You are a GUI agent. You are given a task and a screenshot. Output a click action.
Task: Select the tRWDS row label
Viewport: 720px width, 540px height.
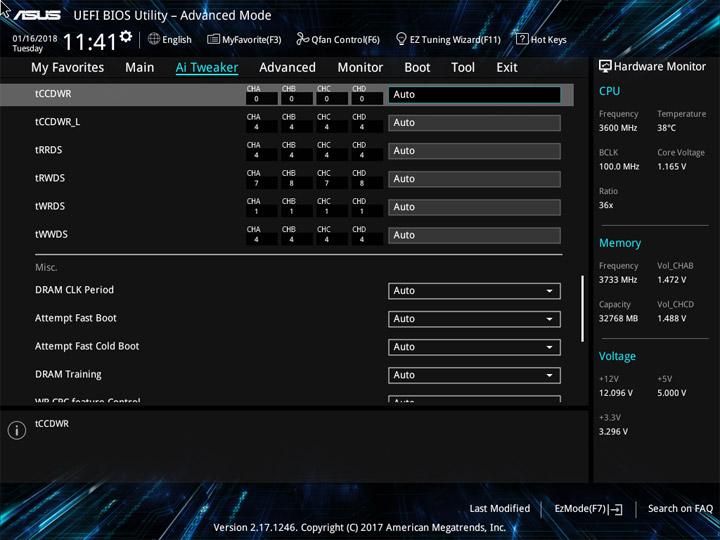[x=50, y=178]
